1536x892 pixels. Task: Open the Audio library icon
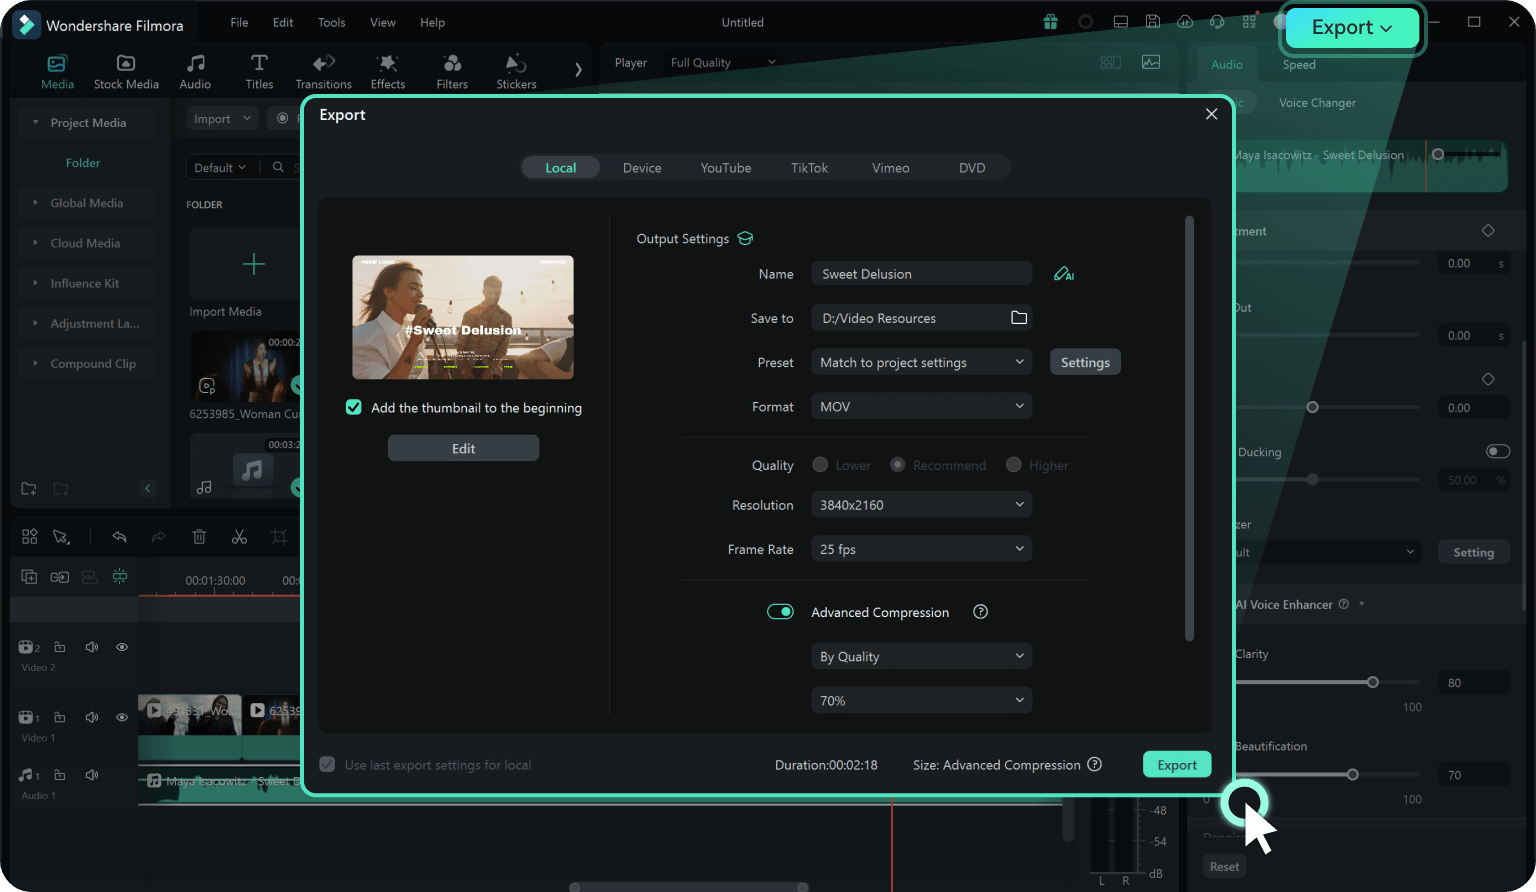point(196,63)
